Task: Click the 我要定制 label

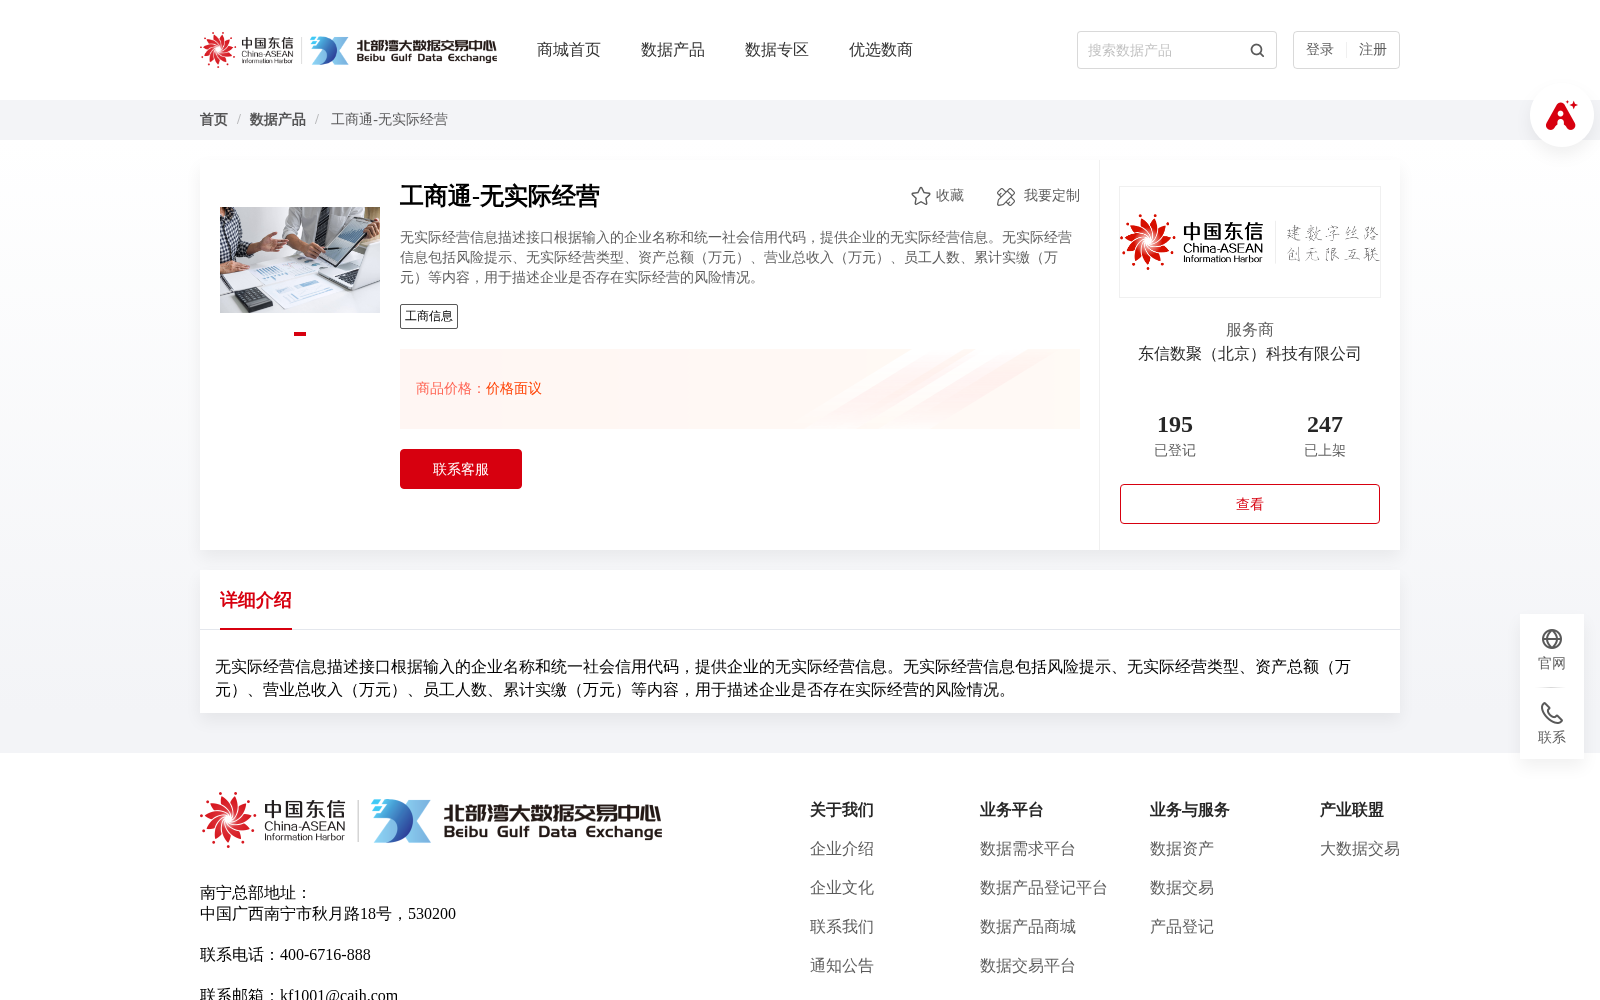Action: [1052, 196]
